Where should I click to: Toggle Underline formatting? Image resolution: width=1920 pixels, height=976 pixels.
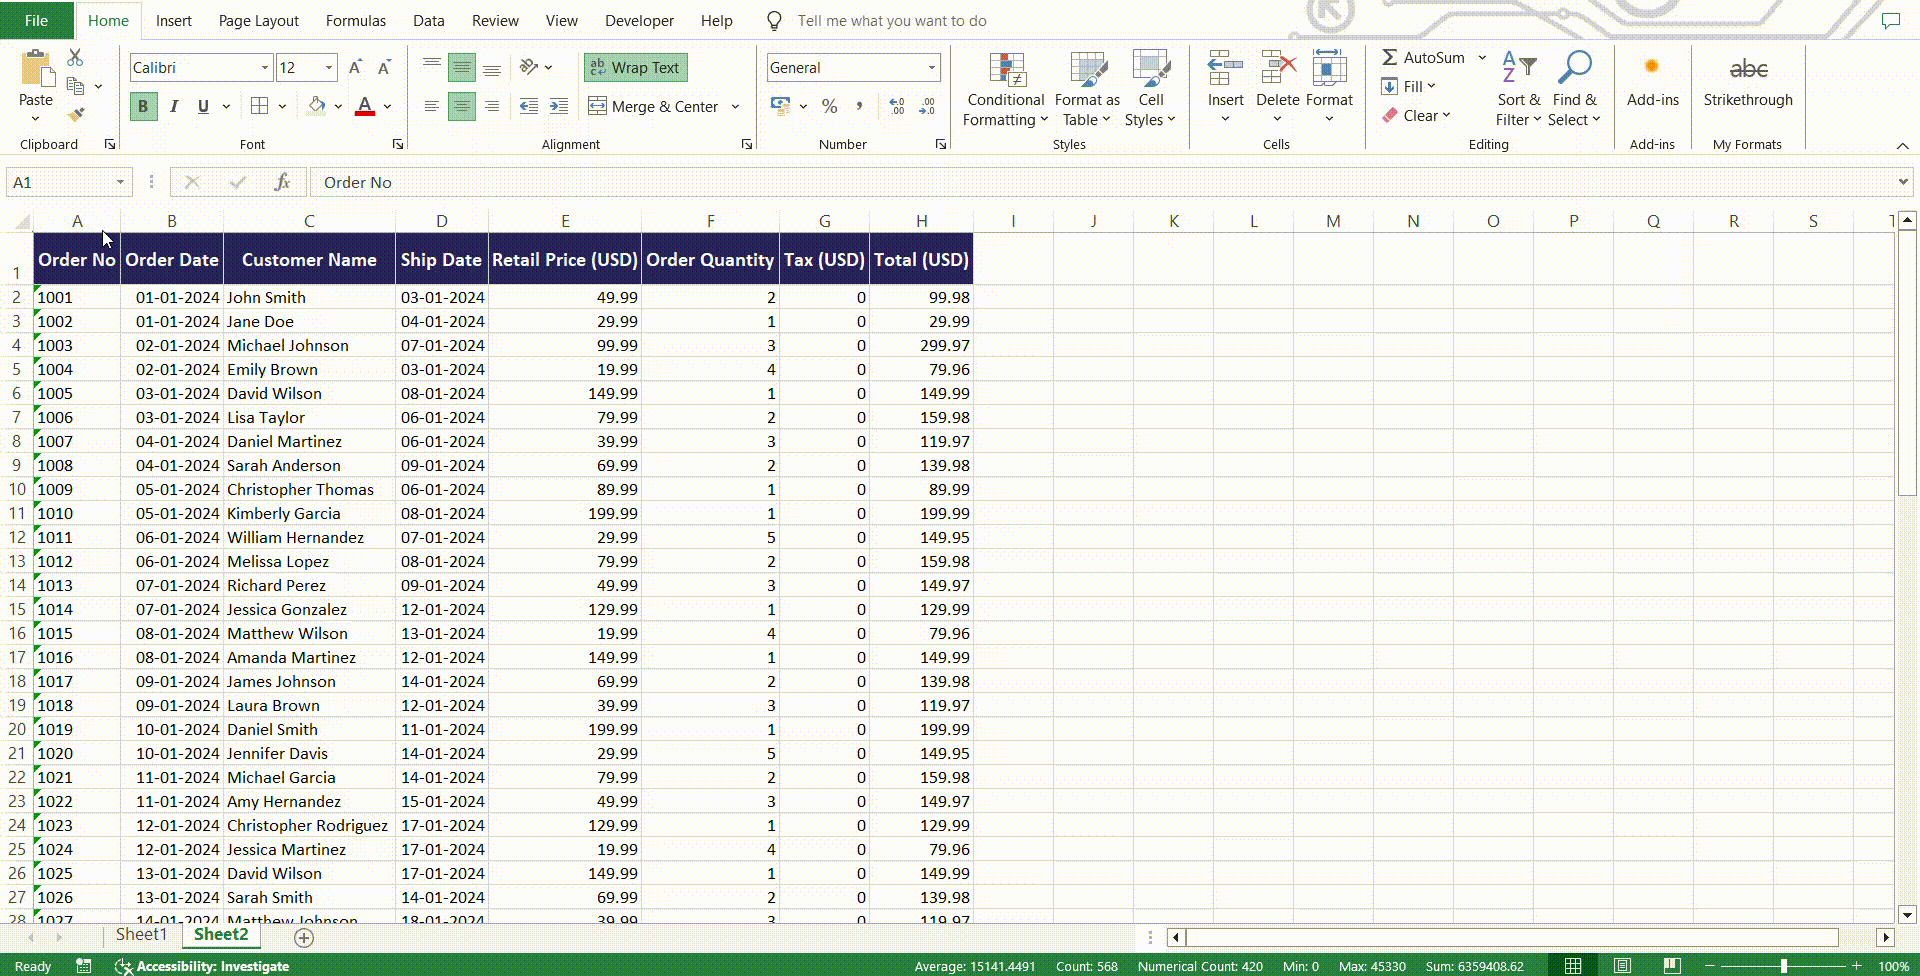pos(203,106)
